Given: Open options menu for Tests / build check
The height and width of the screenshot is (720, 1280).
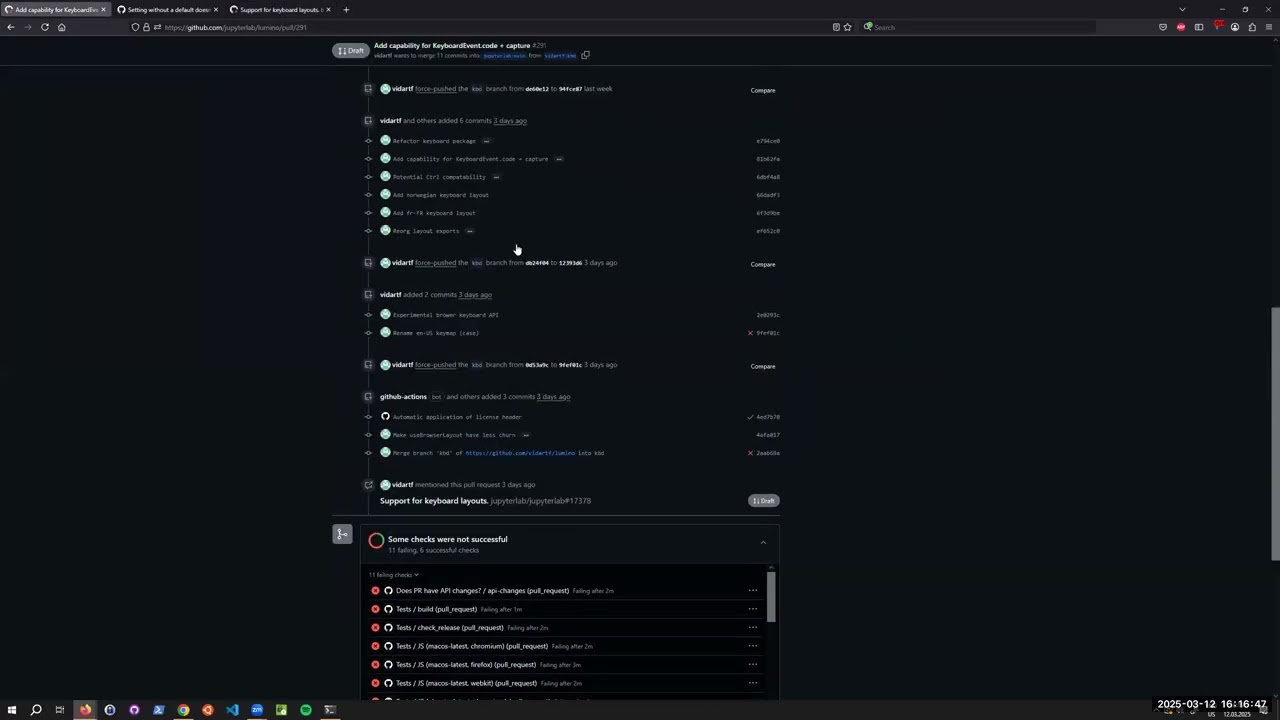Looking at the screenshot, I should (x=753, y=609).
